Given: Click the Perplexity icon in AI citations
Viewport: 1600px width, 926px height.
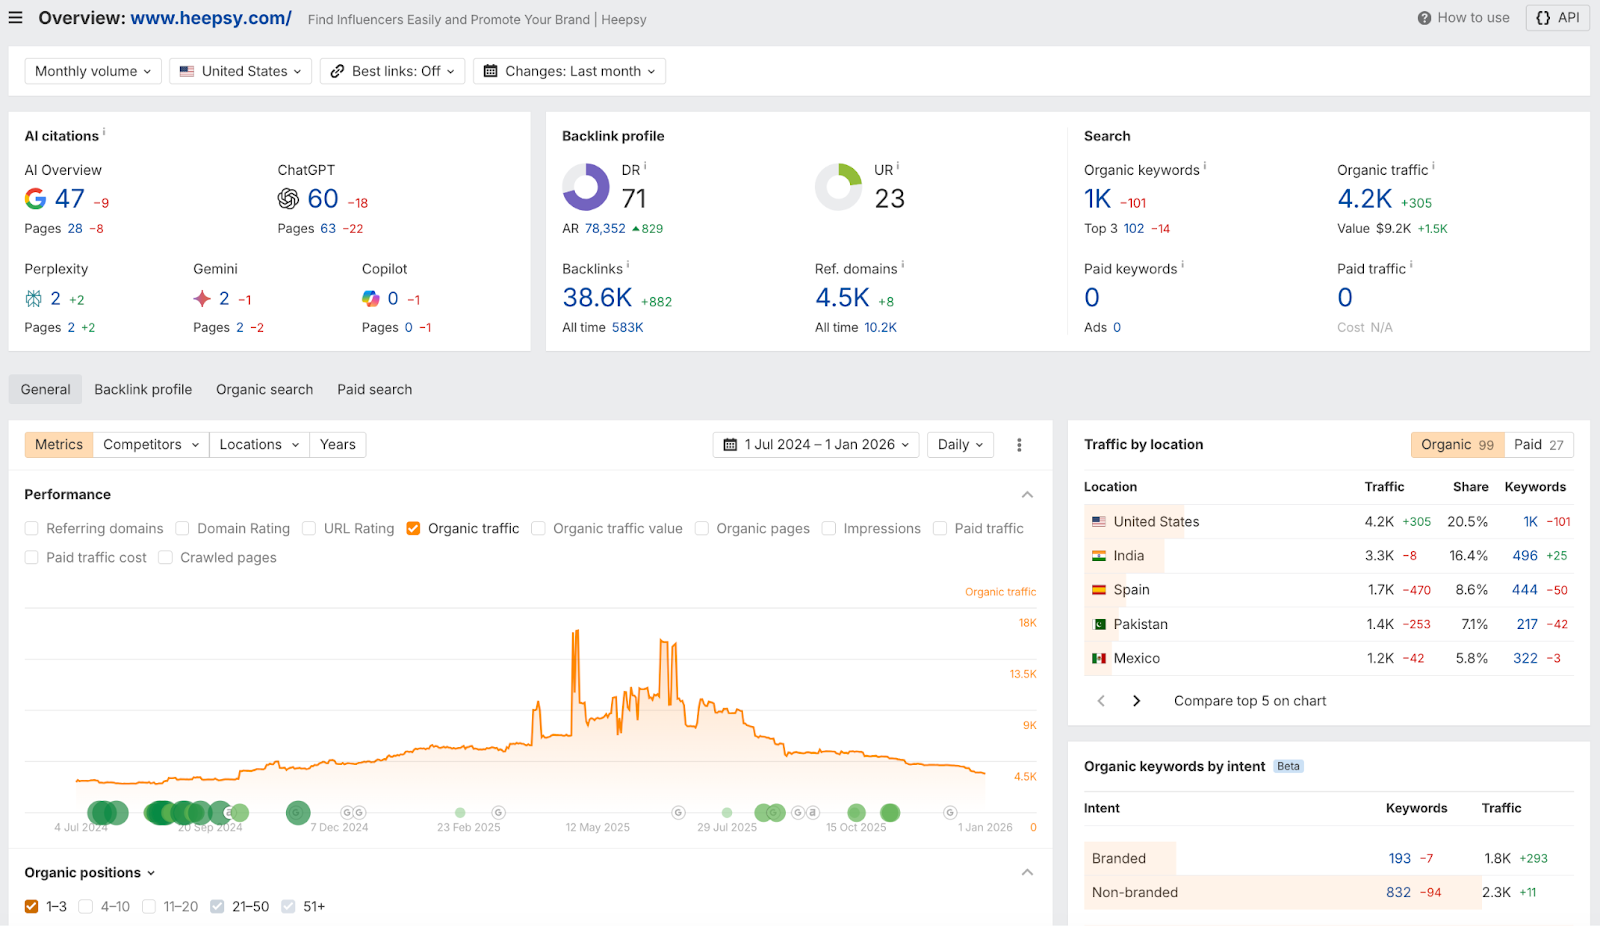Looking at the screenshot, I should click(33, 298).
